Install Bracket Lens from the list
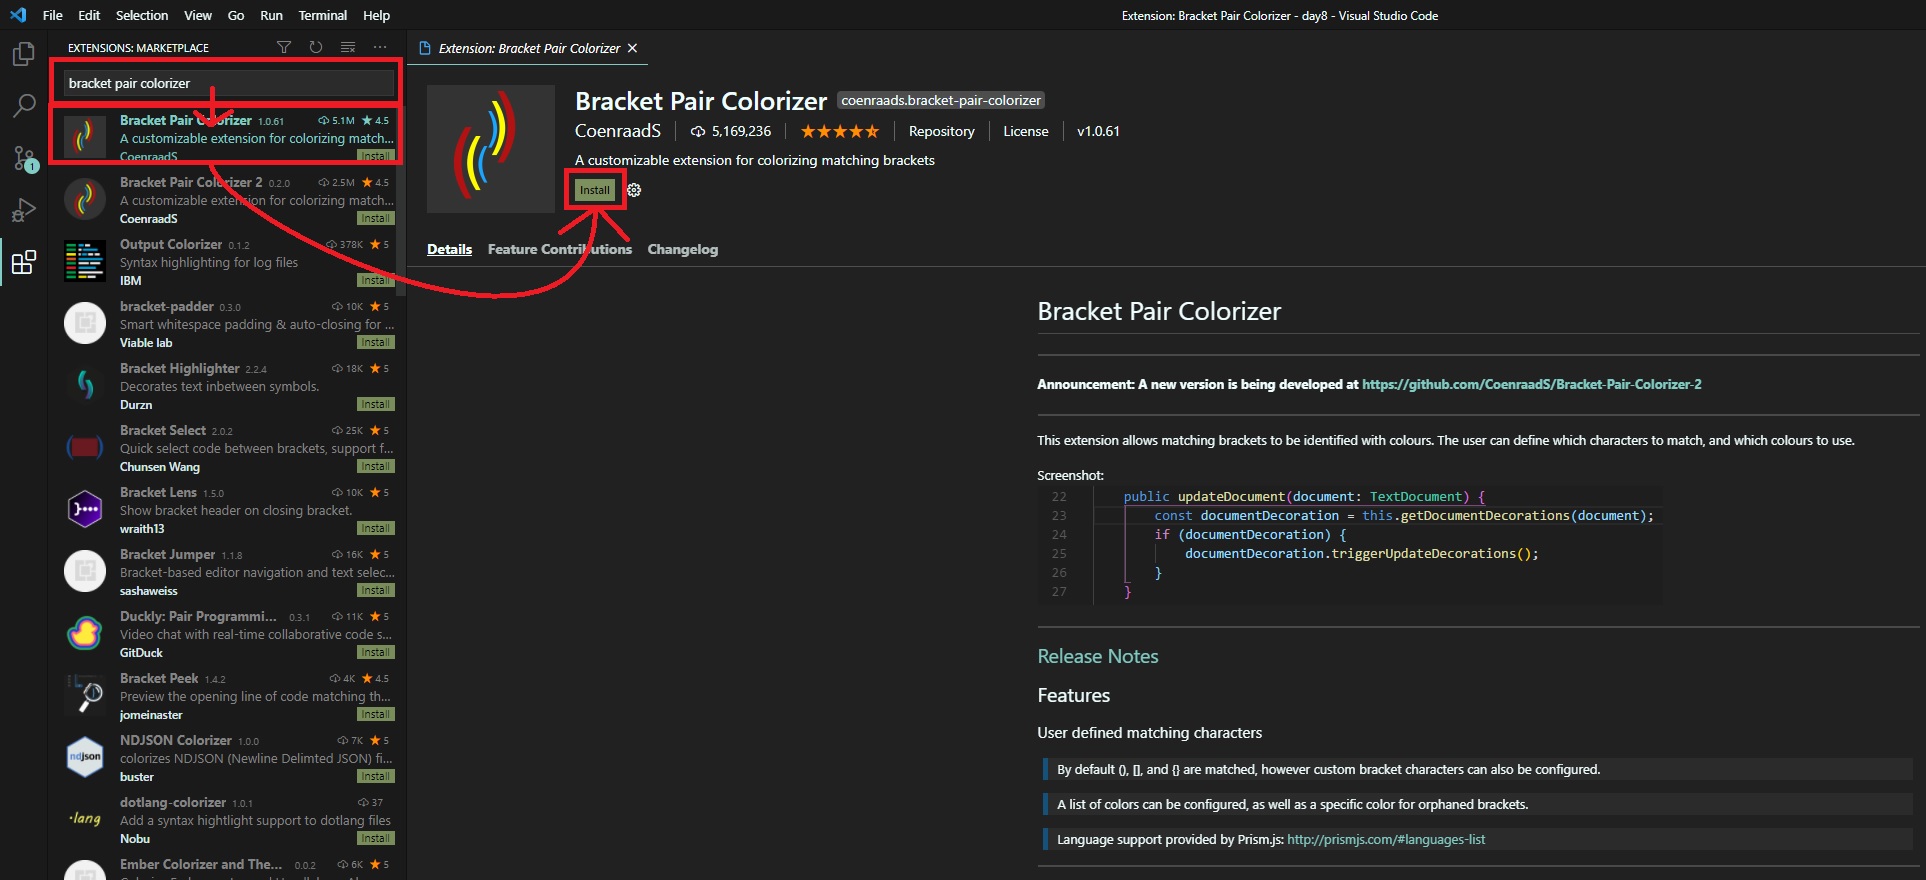This screenshot has height=880, width=1926. 376,529
